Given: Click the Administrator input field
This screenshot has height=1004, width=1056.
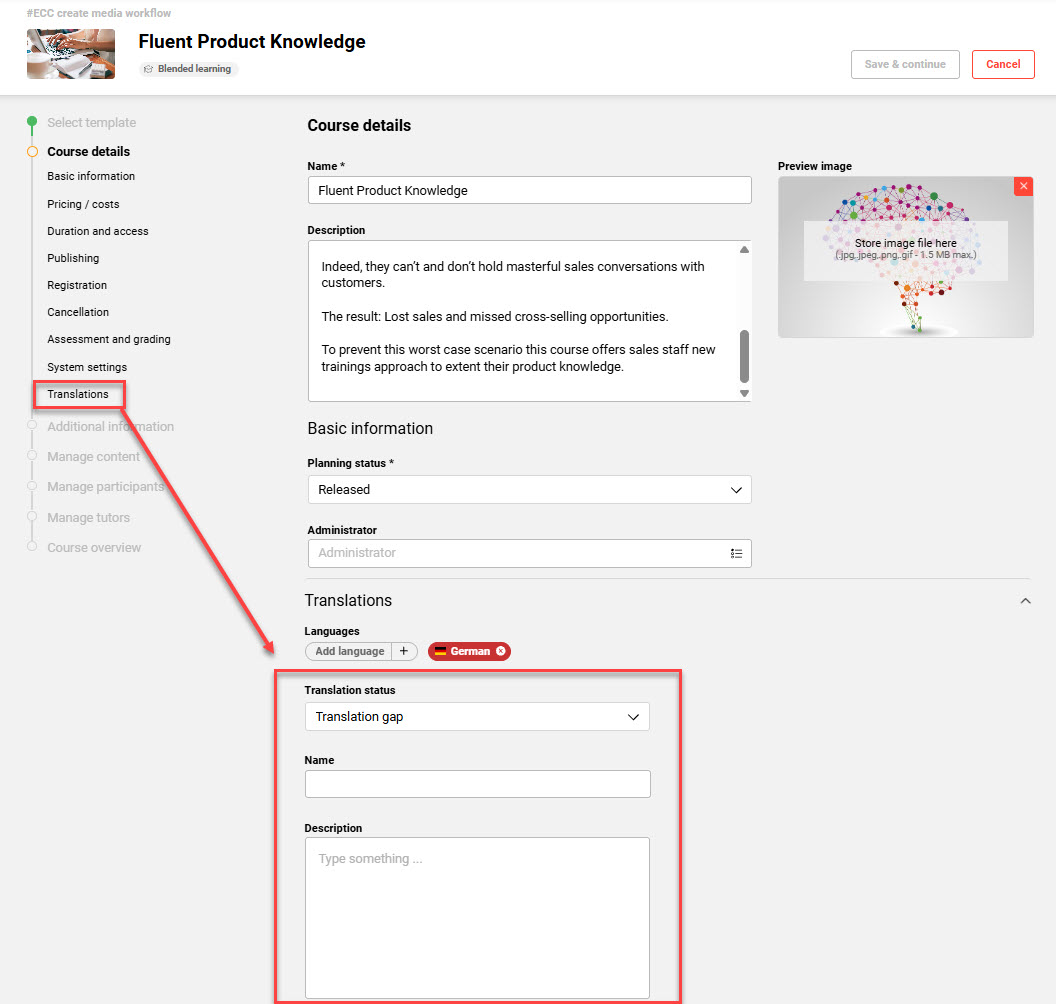Looking at the screenshot, I should (x=529, y=554).
